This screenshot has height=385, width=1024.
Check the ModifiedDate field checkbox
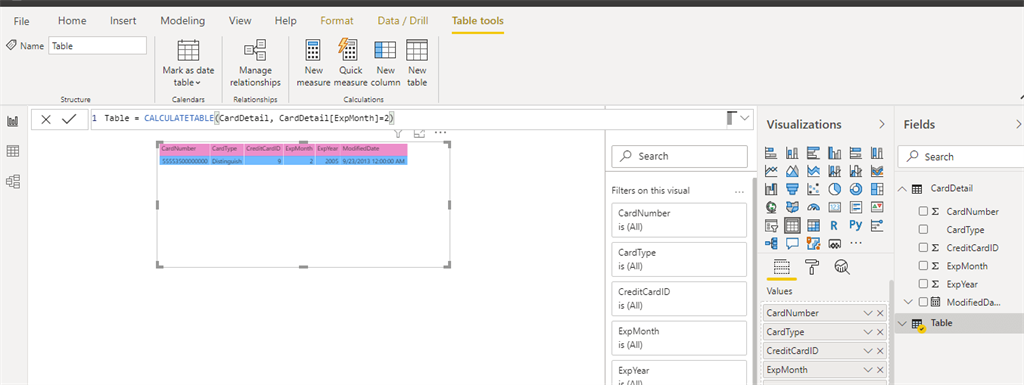click(x=923, y=301)
